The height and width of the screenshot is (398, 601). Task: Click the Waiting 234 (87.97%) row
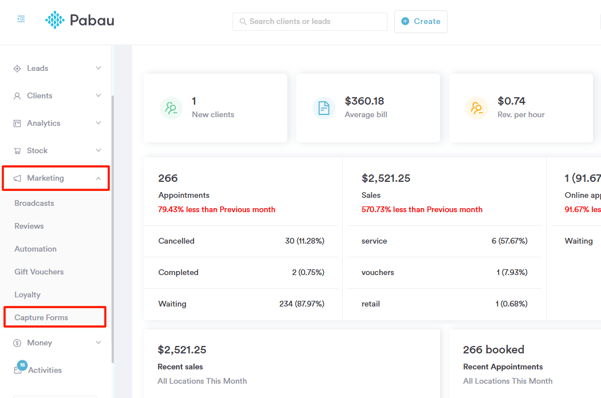241,304
